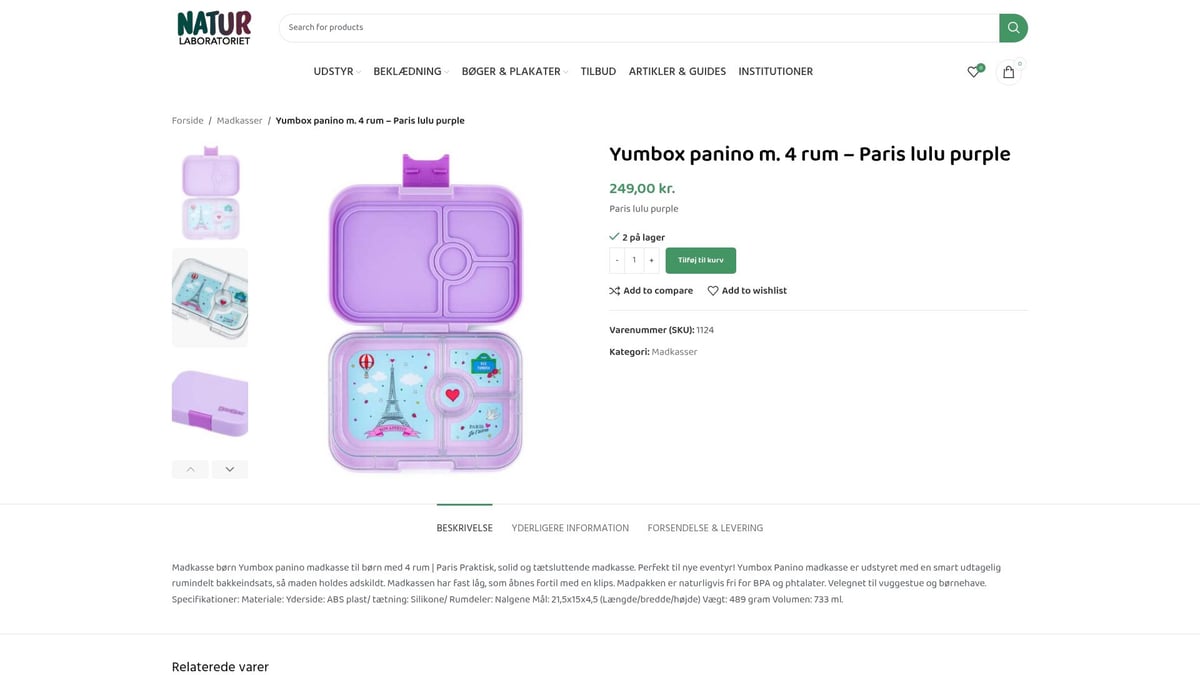Open the FORSENDELSE & LEVERING tab
The height and width of the screenshot is (675, 1200).
click(x=704, y=527)
